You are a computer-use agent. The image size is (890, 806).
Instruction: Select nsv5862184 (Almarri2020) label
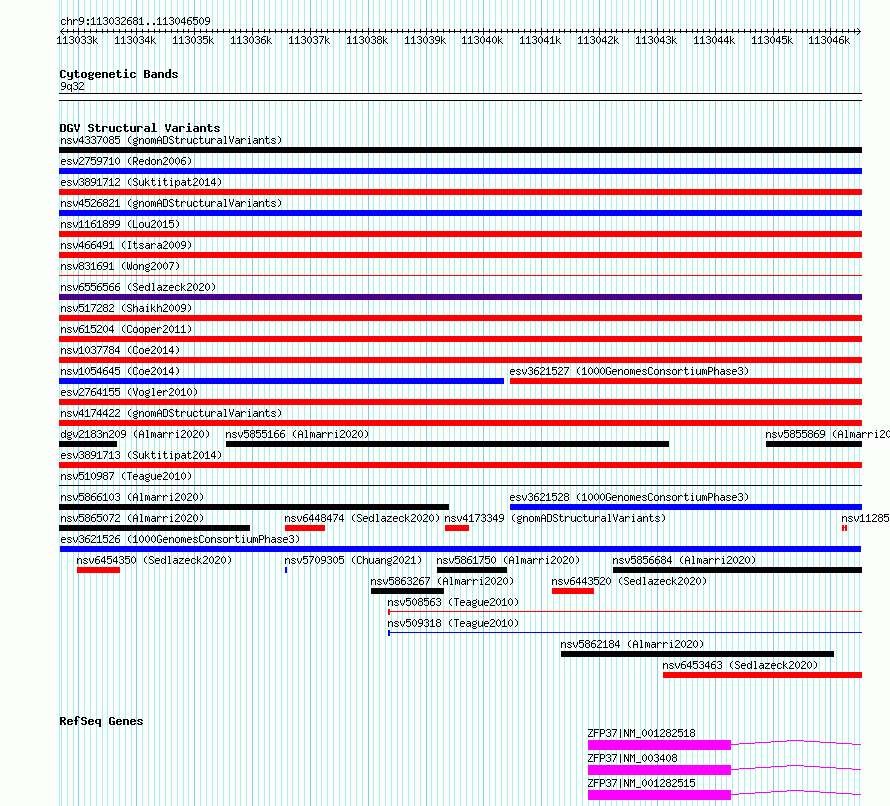(632, 644)
